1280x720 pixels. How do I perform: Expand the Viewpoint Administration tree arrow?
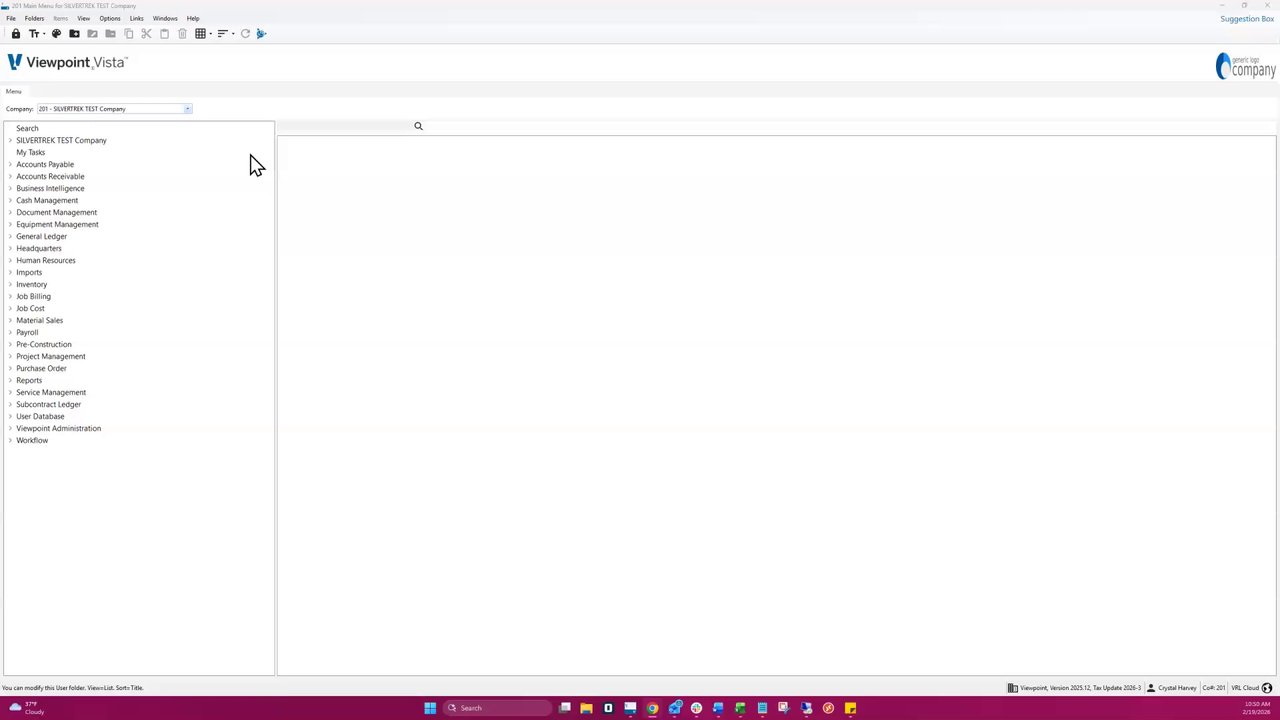click(x=10, y=428)
